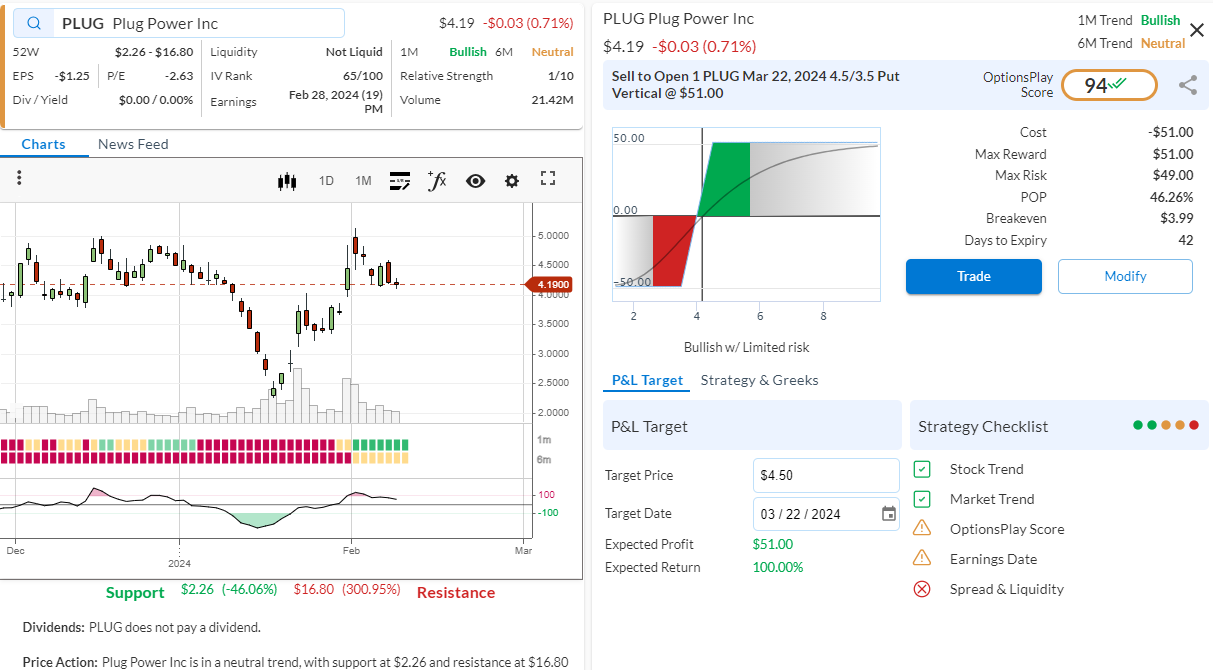Screen dimensions: 1213x670
Task: Click the Modify button
Action: 1125,276
